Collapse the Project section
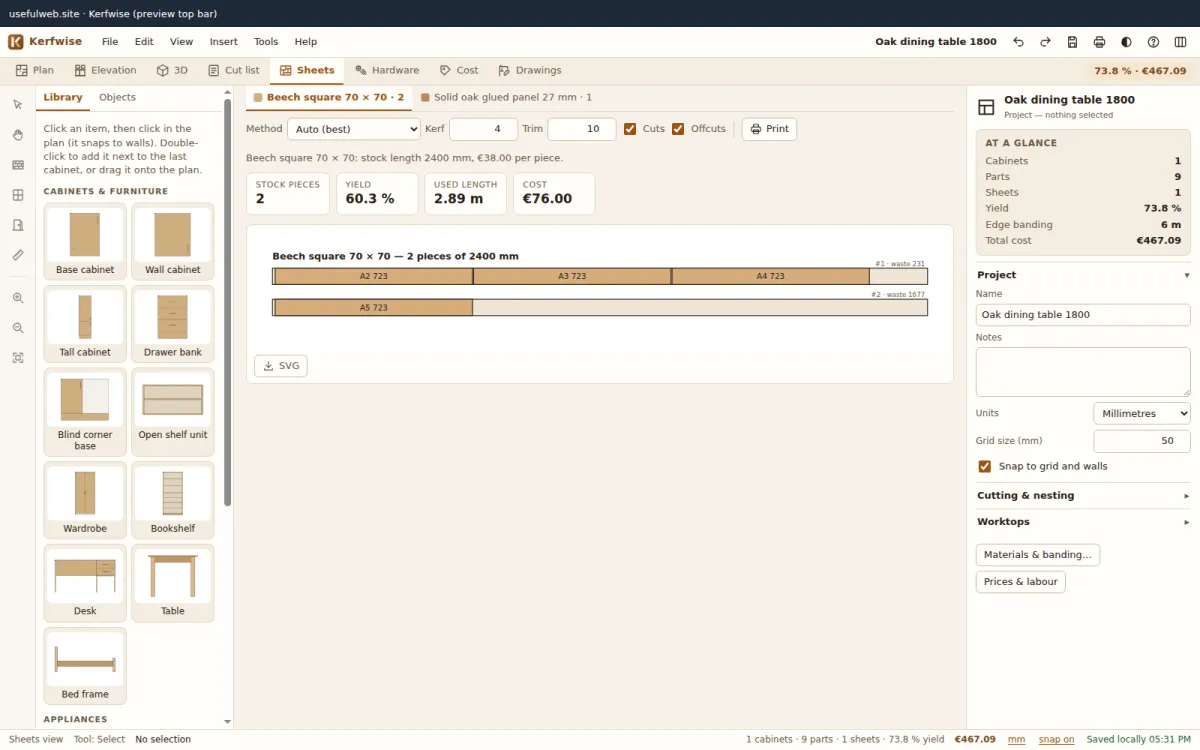The height and width of the screenshot is (750, 1200). pyautogui.click(x=1083, y=275)
